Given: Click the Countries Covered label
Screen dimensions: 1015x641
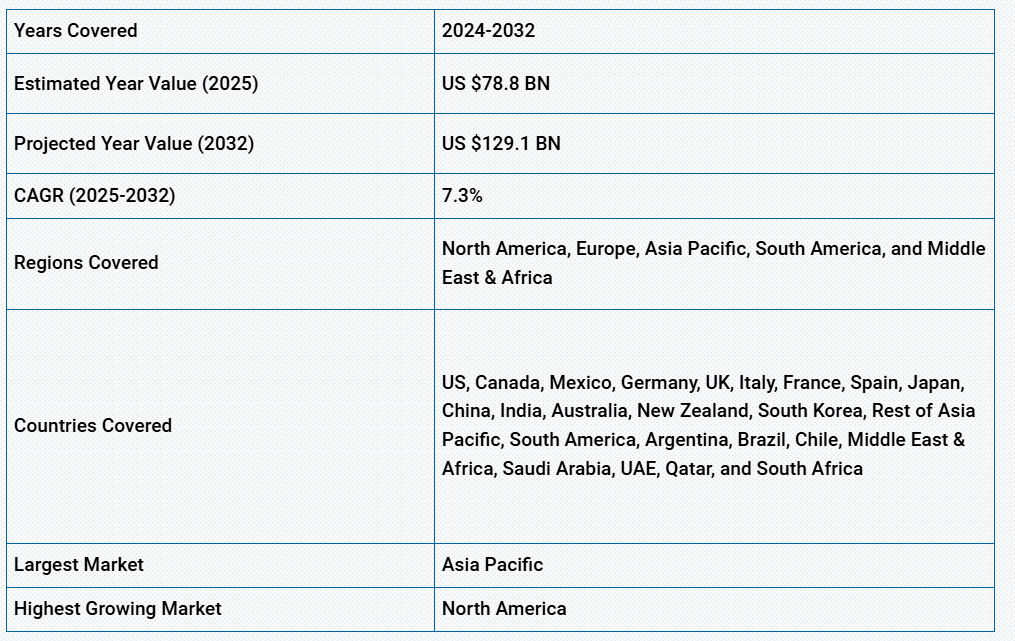Looking at the screenshot, I should point(93,425).
